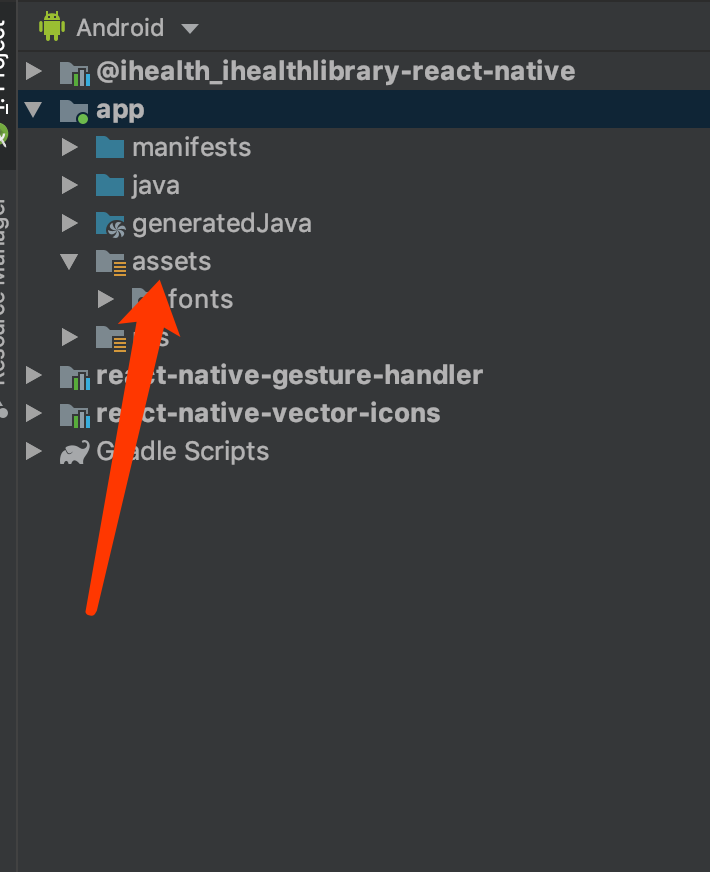710x872 pixels.
Task: Click the Gradle Scripts elephant icon
Action: [74, 452]
